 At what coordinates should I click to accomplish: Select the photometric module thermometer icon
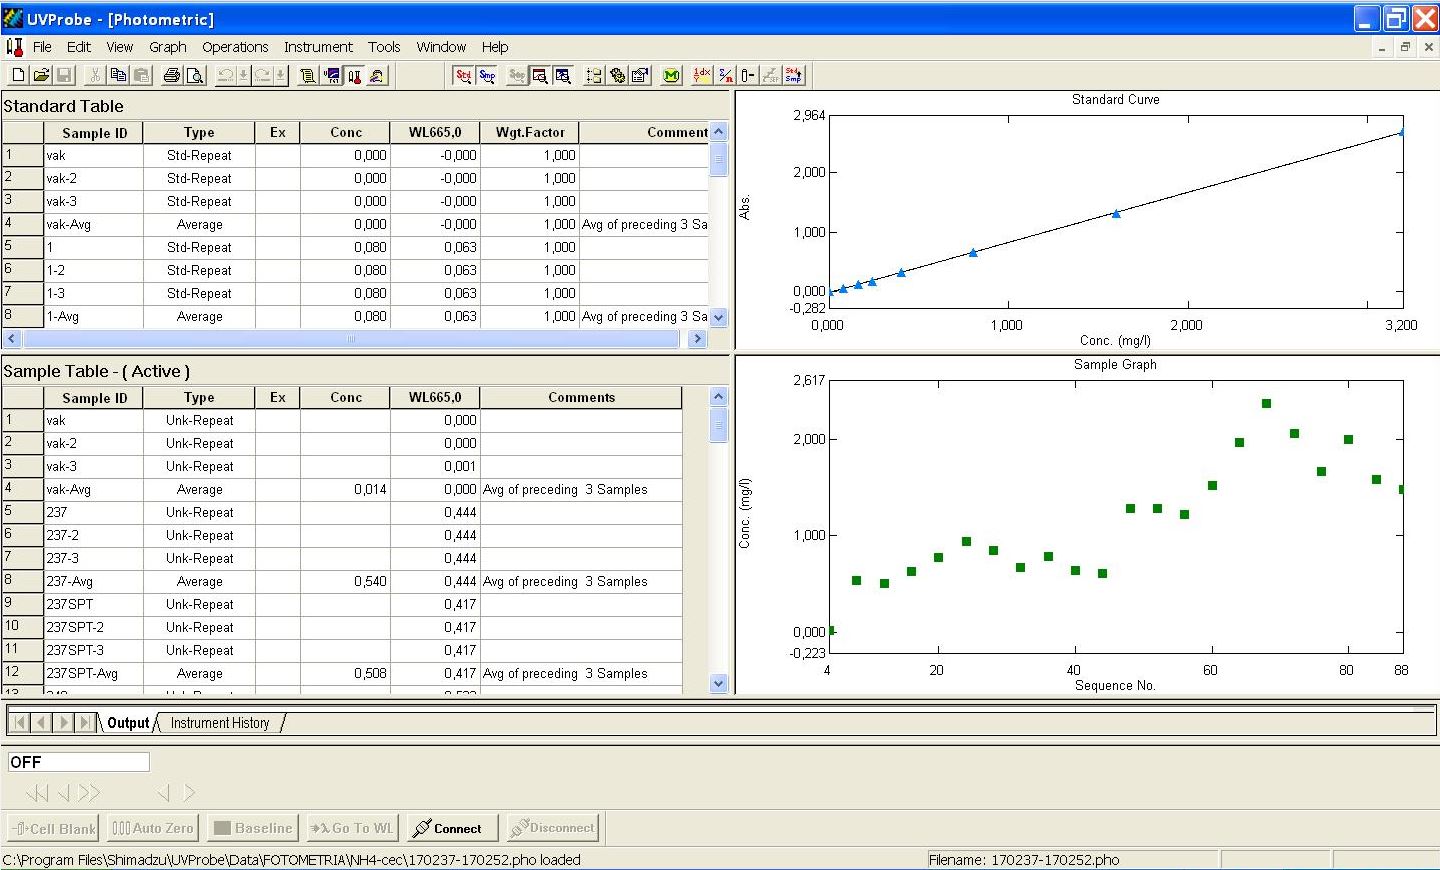(354, 75)
